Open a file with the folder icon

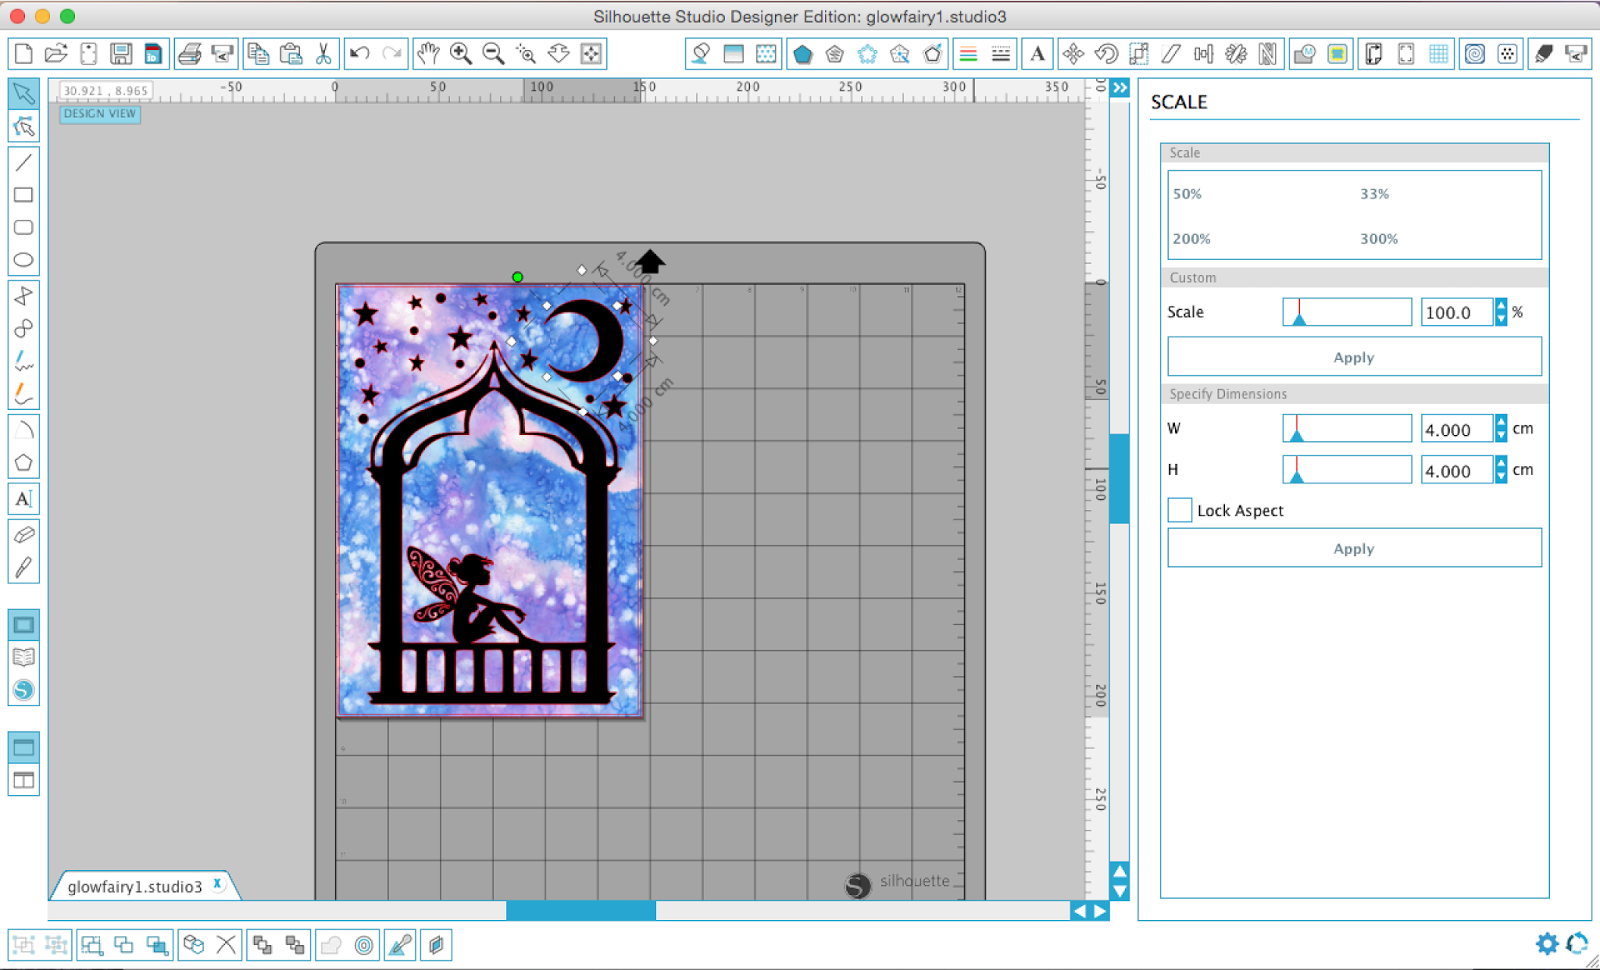point(56,54)
